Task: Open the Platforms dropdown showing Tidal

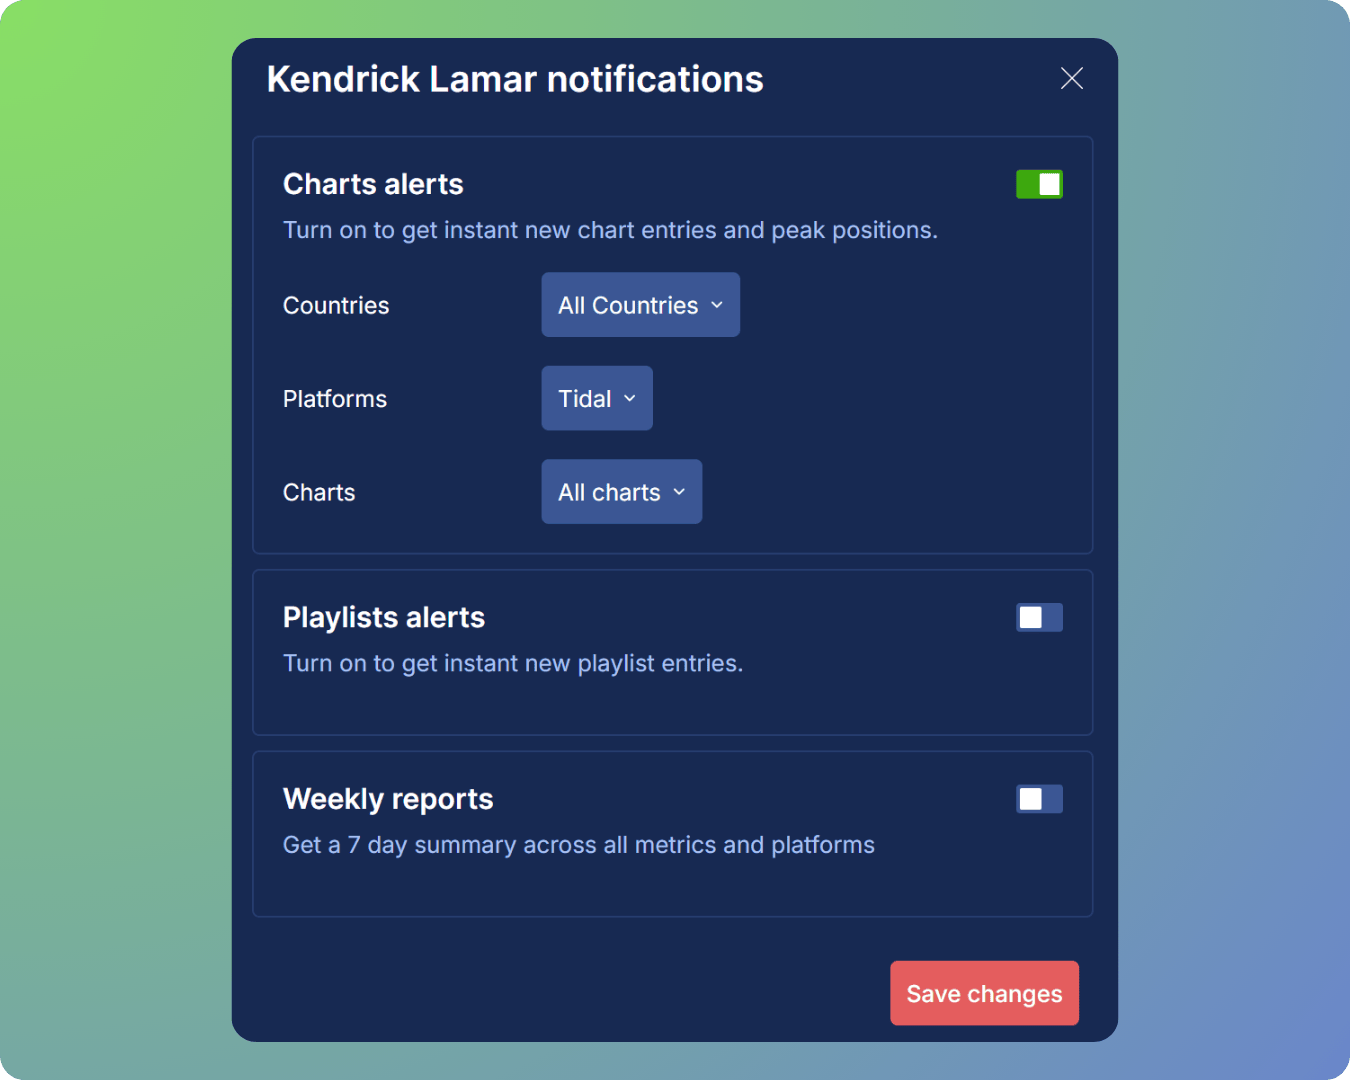Action: coord(596,398)
